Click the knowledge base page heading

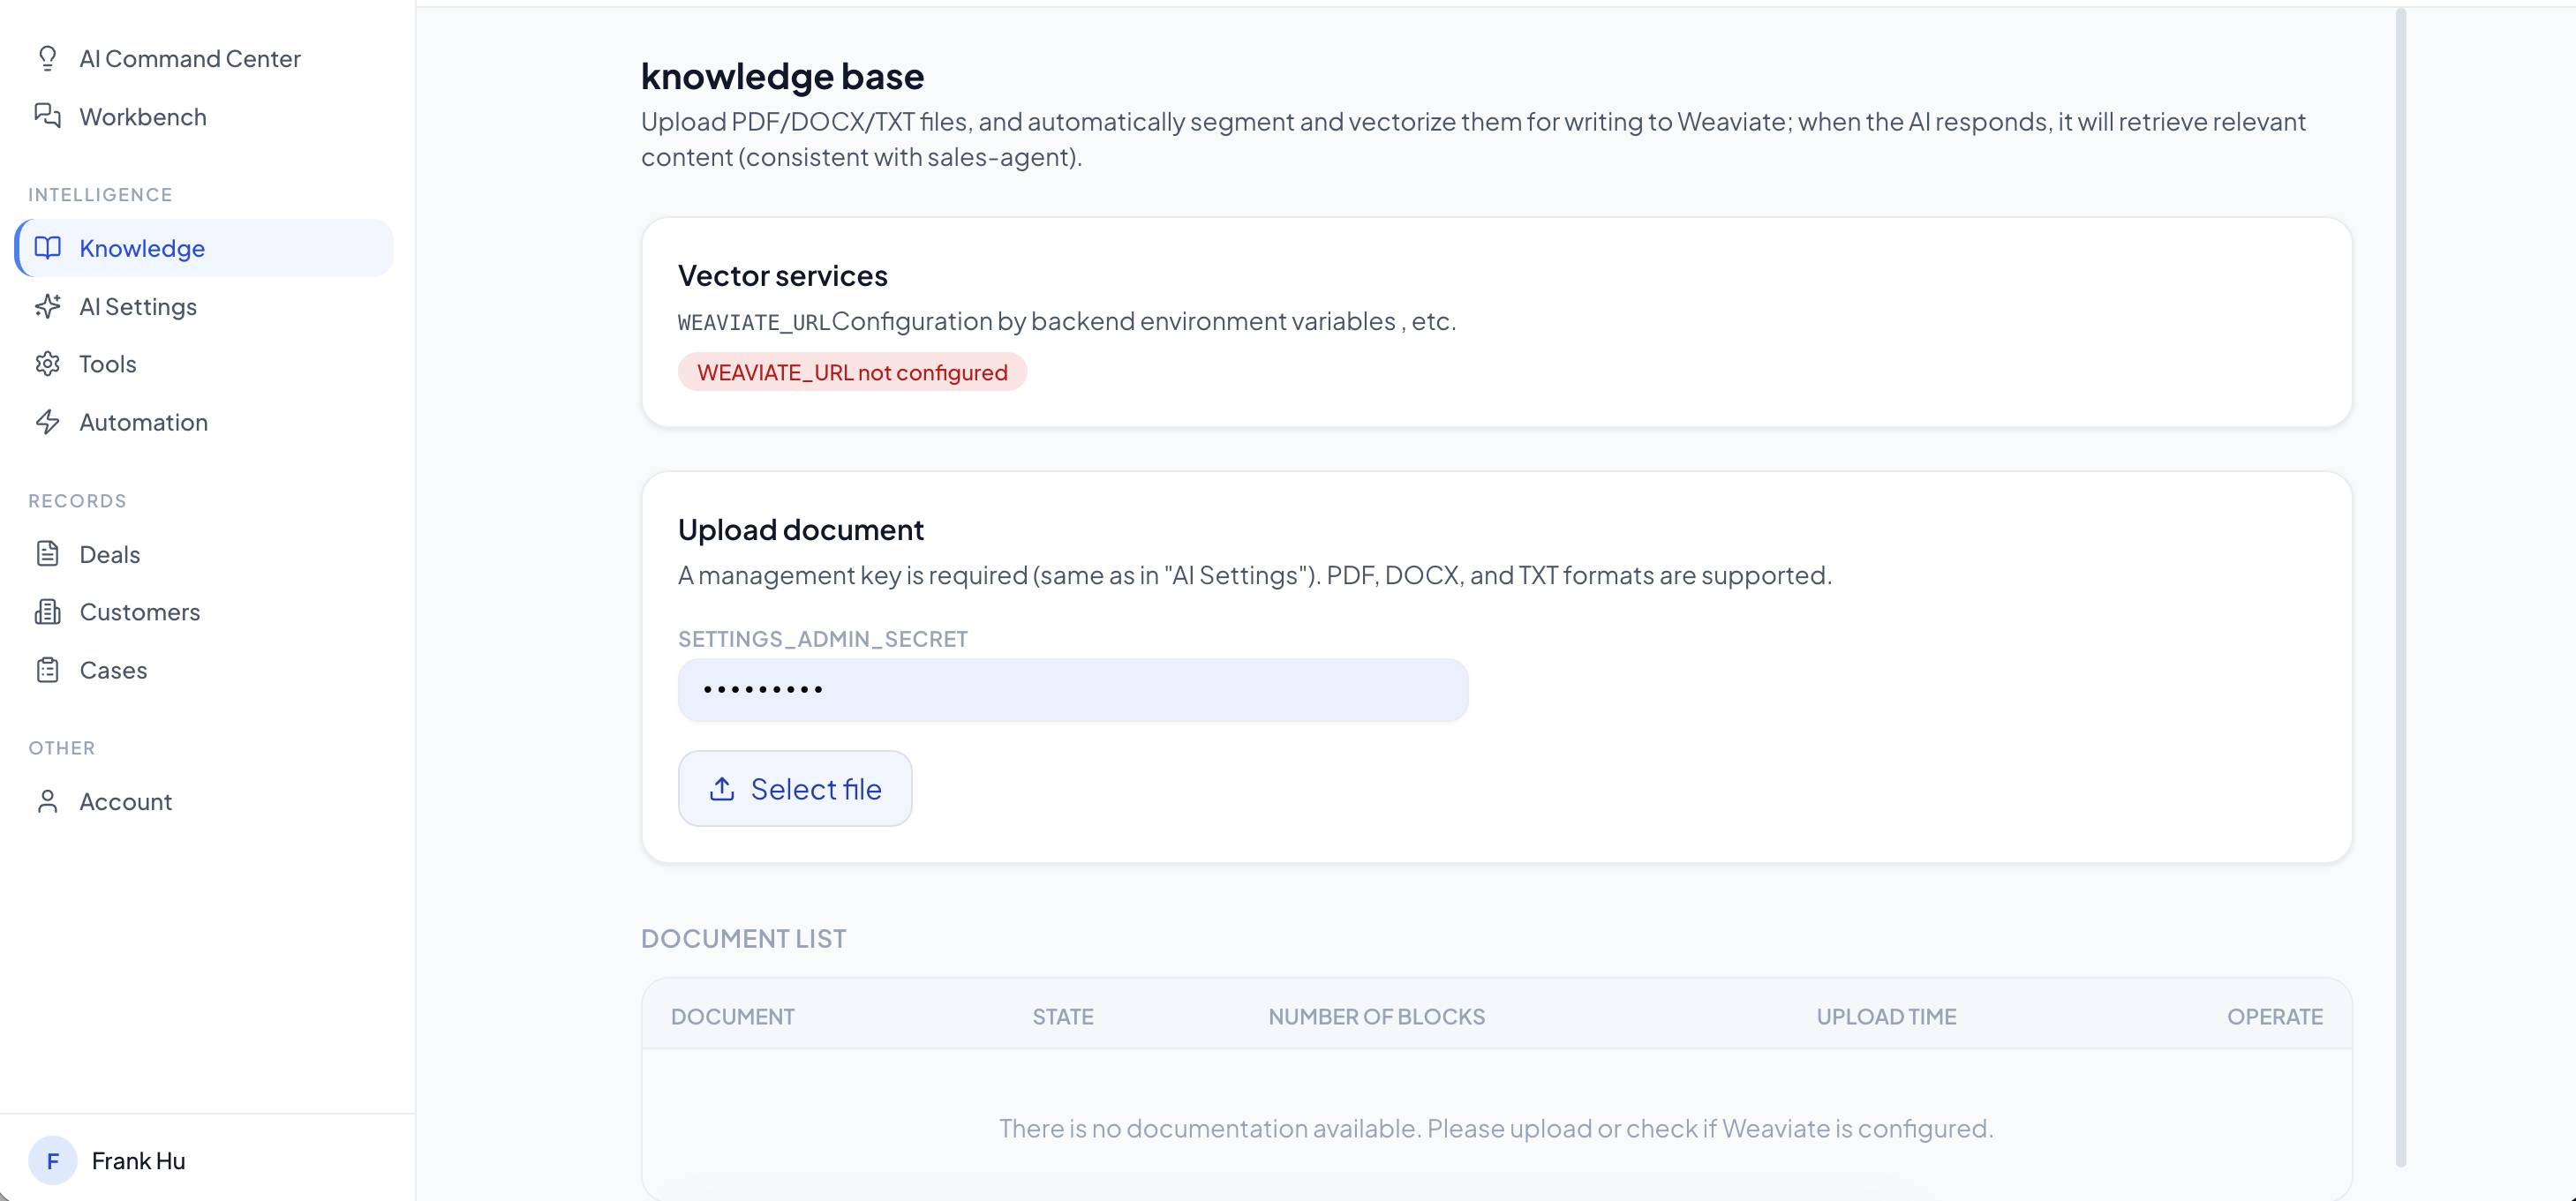click(783, 76)
